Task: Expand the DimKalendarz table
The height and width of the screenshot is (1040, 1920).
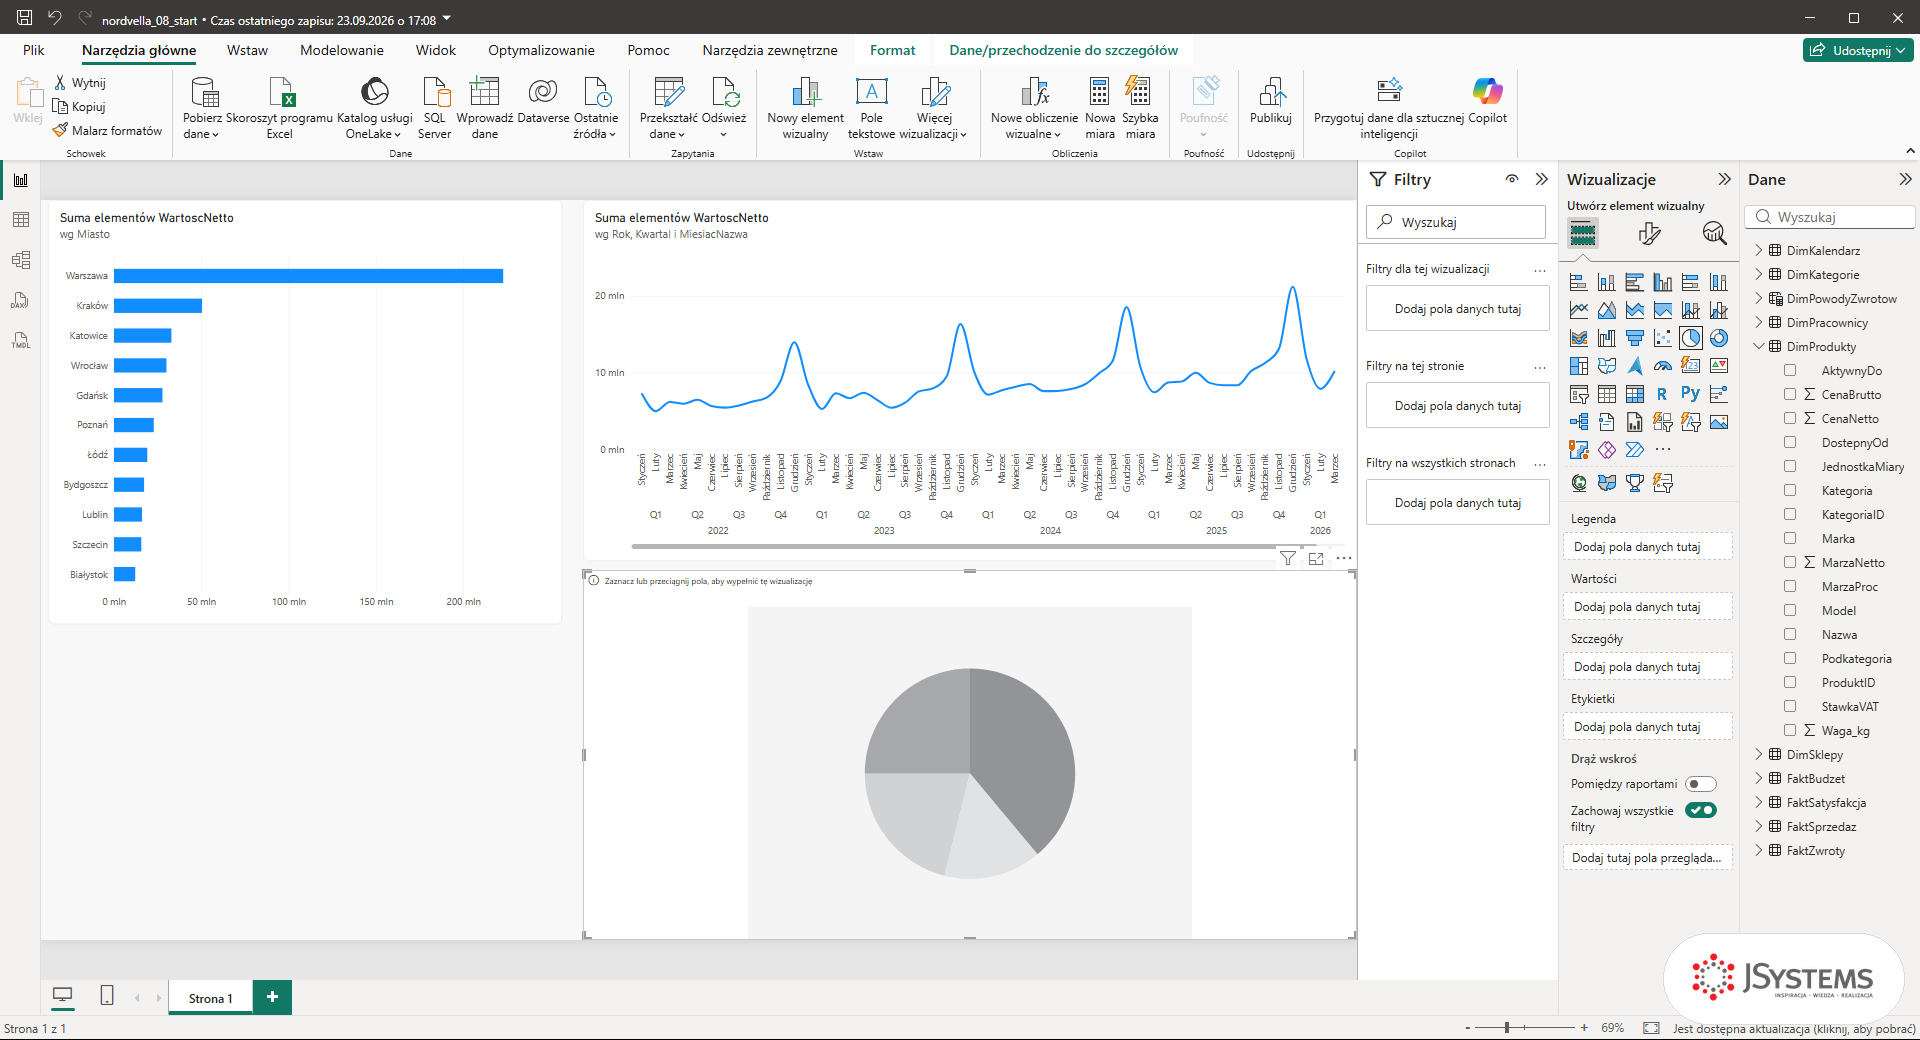Action: 1759,251
